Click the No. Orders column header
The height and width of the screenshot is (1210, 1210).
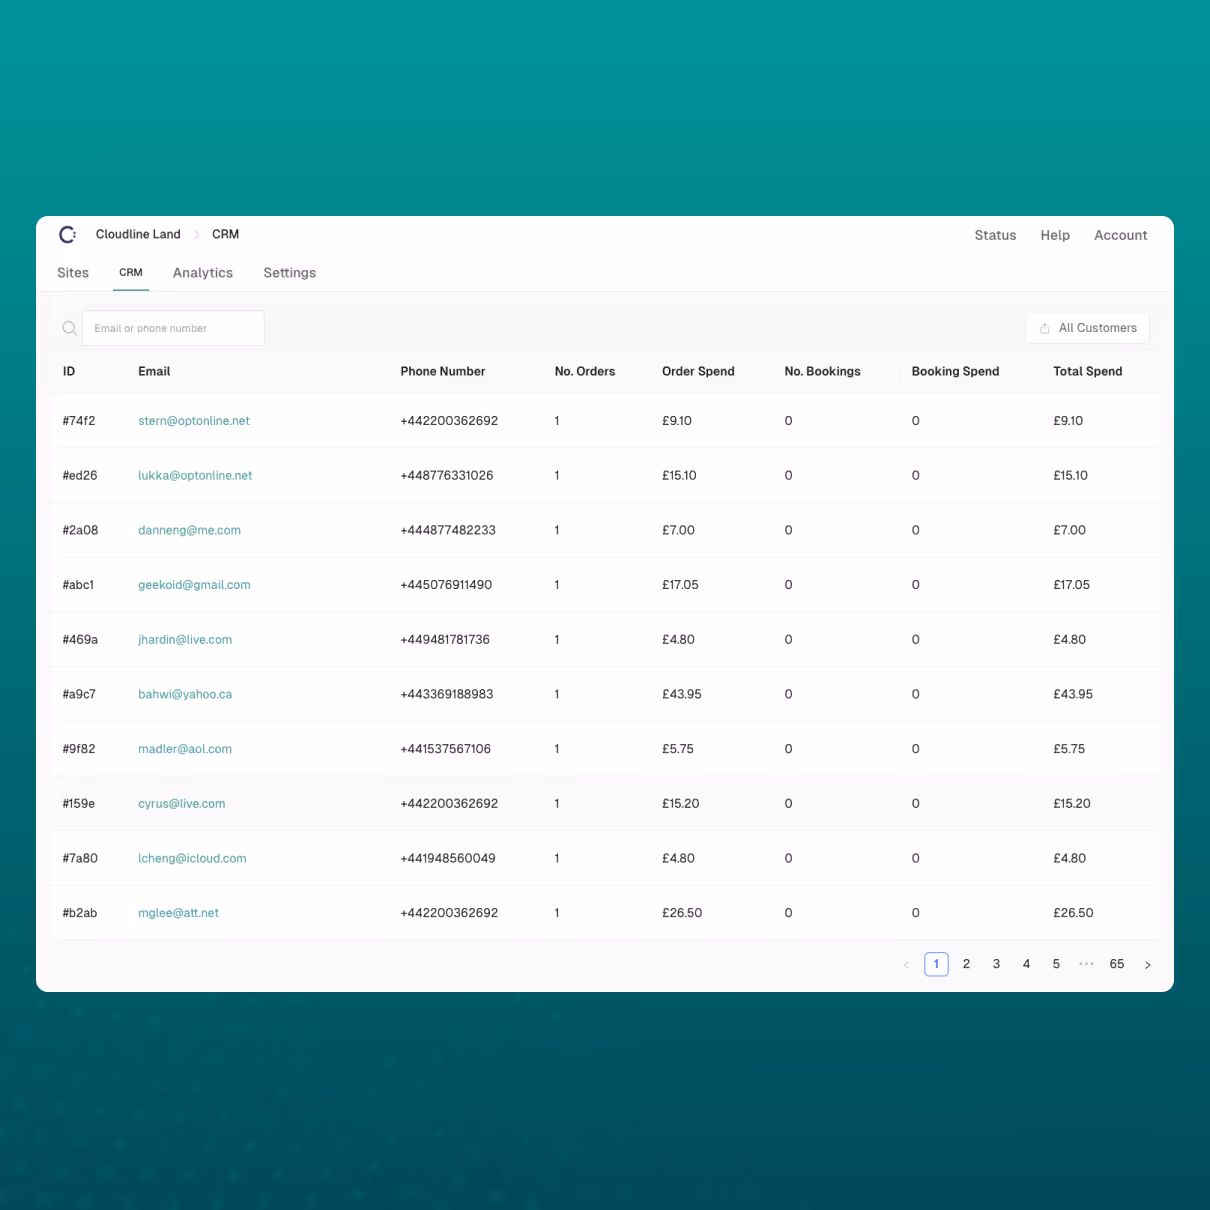click(x=585, y=371)
